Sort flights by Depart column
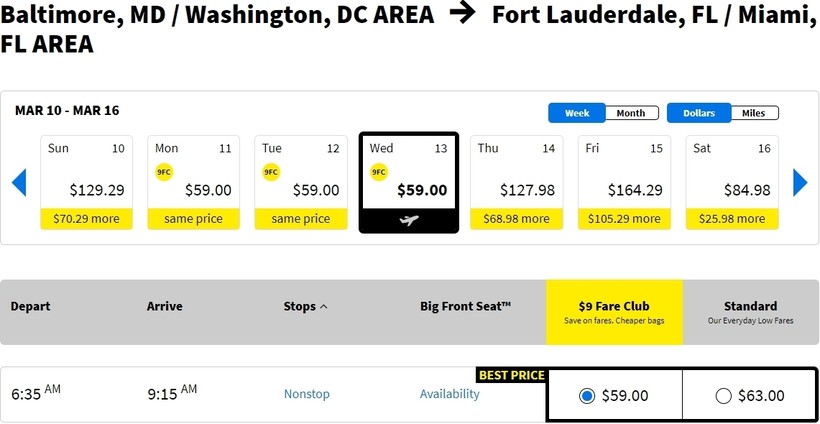820x424 pixels. click(30, 306)
